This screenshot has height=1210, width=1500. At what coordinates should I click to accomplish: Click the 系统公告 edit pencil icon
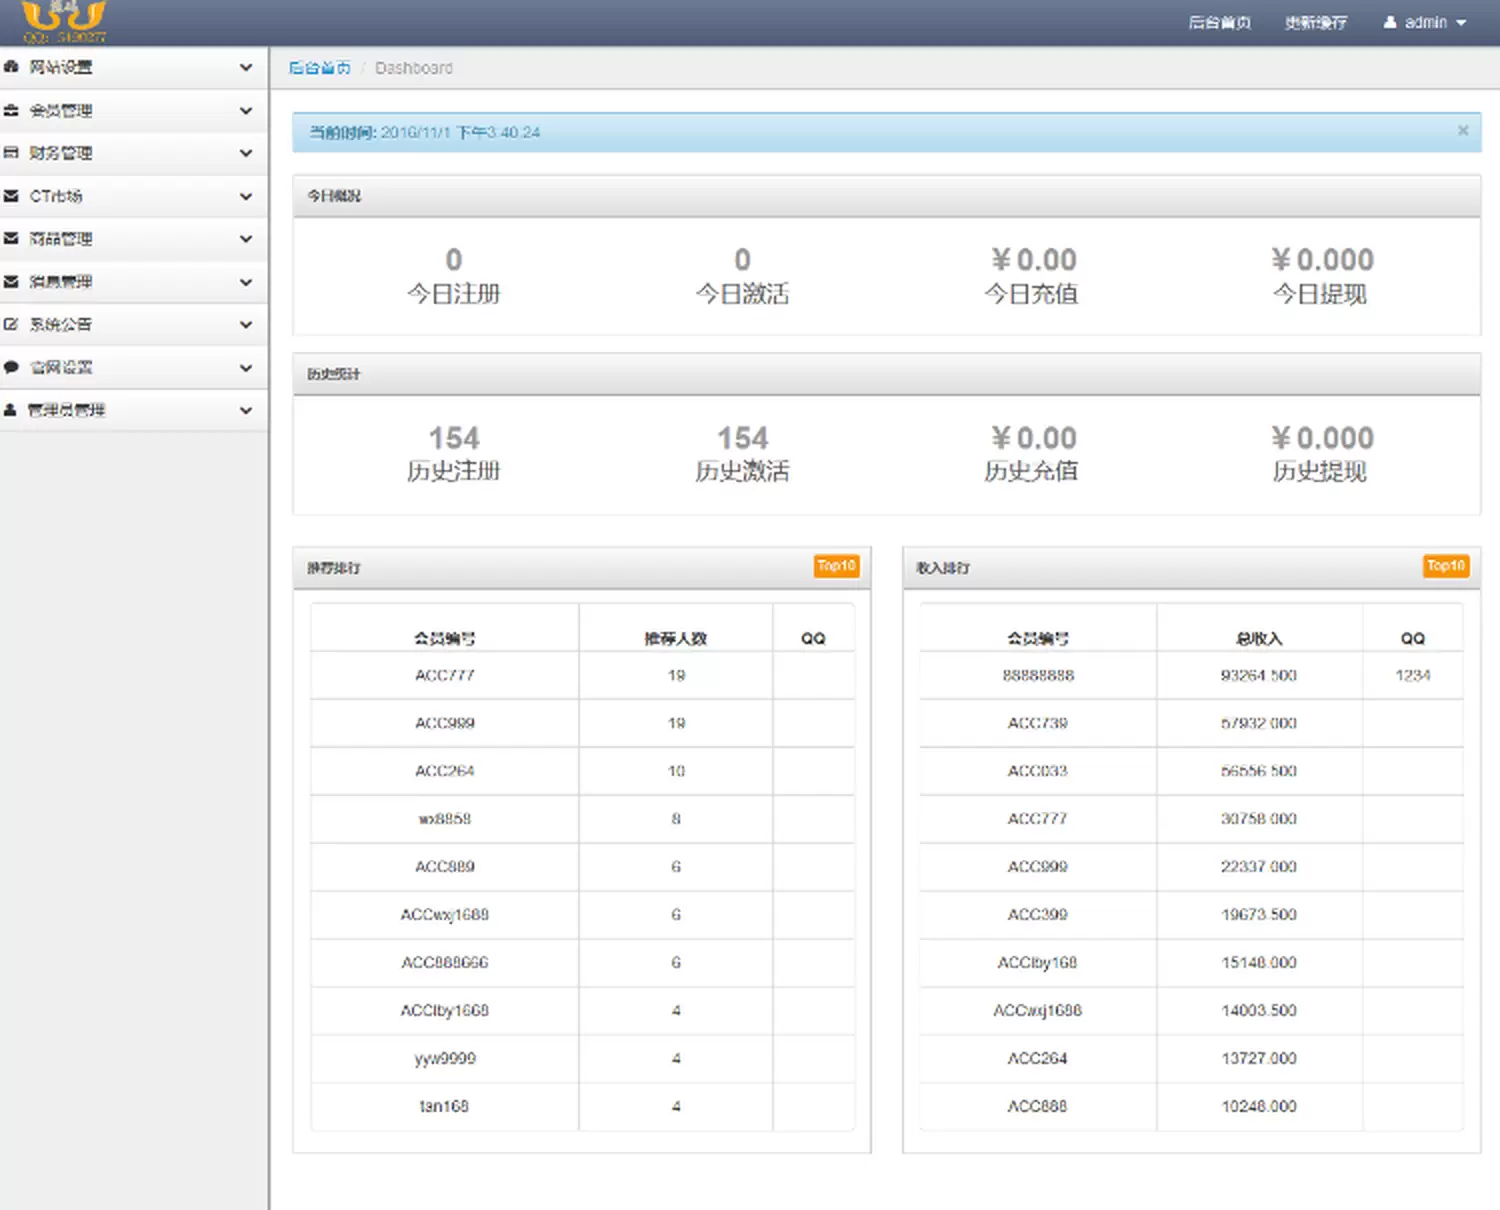pyautogui.click(x=11, y=324)
